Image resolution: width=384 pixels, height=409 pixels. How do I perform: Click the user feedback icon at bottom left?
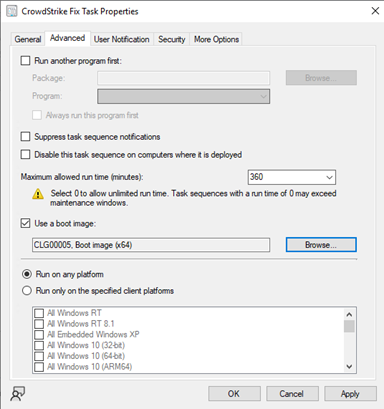18,394
